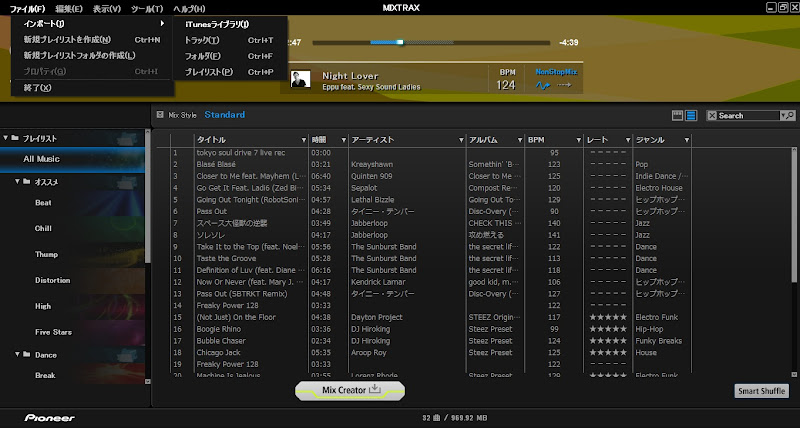Click the Smart Shuffle button
Image resolution: width=800 pixels, height=428 pixels.
click(x=761, y=391)
